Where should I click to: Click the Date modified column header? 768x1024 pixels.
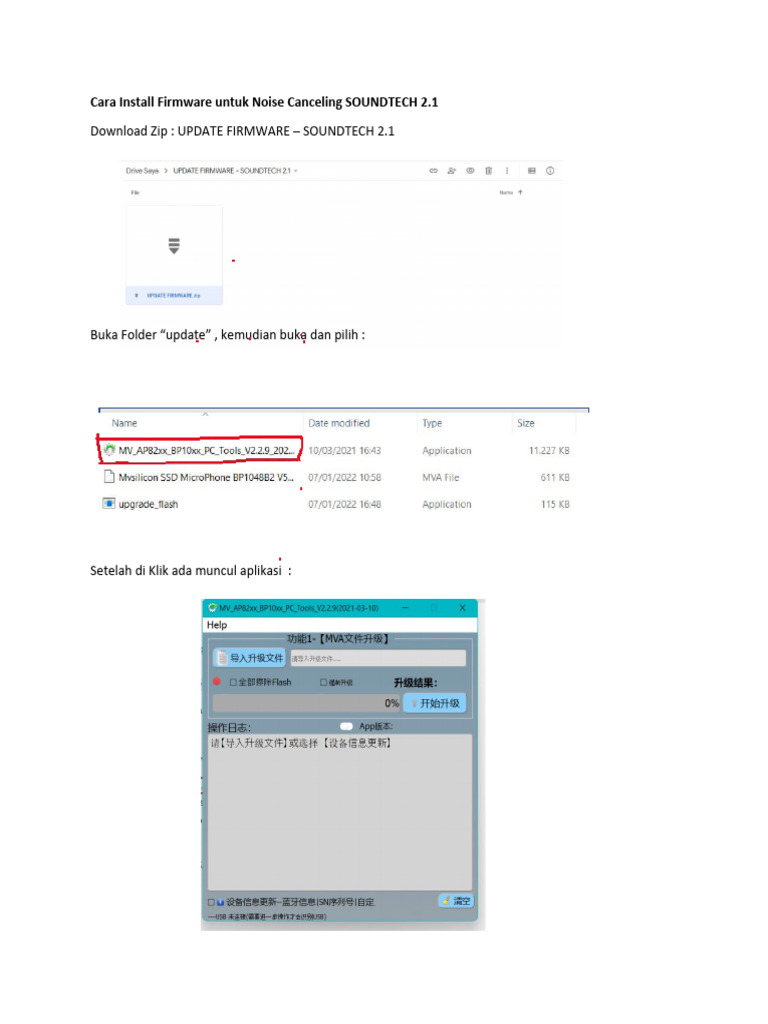(x=339, y=423)
